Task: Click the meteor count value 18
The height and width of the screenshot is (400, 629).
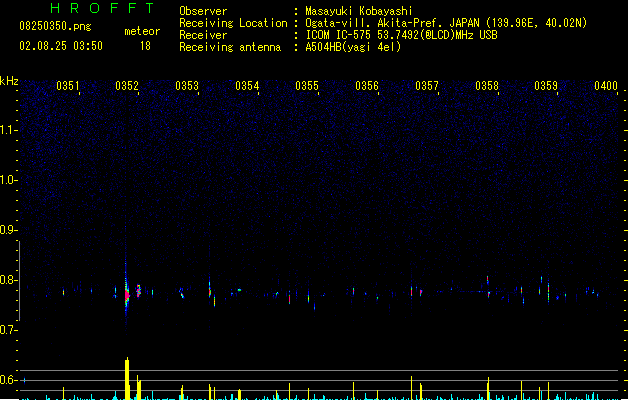Action: [x=145, y=46]
